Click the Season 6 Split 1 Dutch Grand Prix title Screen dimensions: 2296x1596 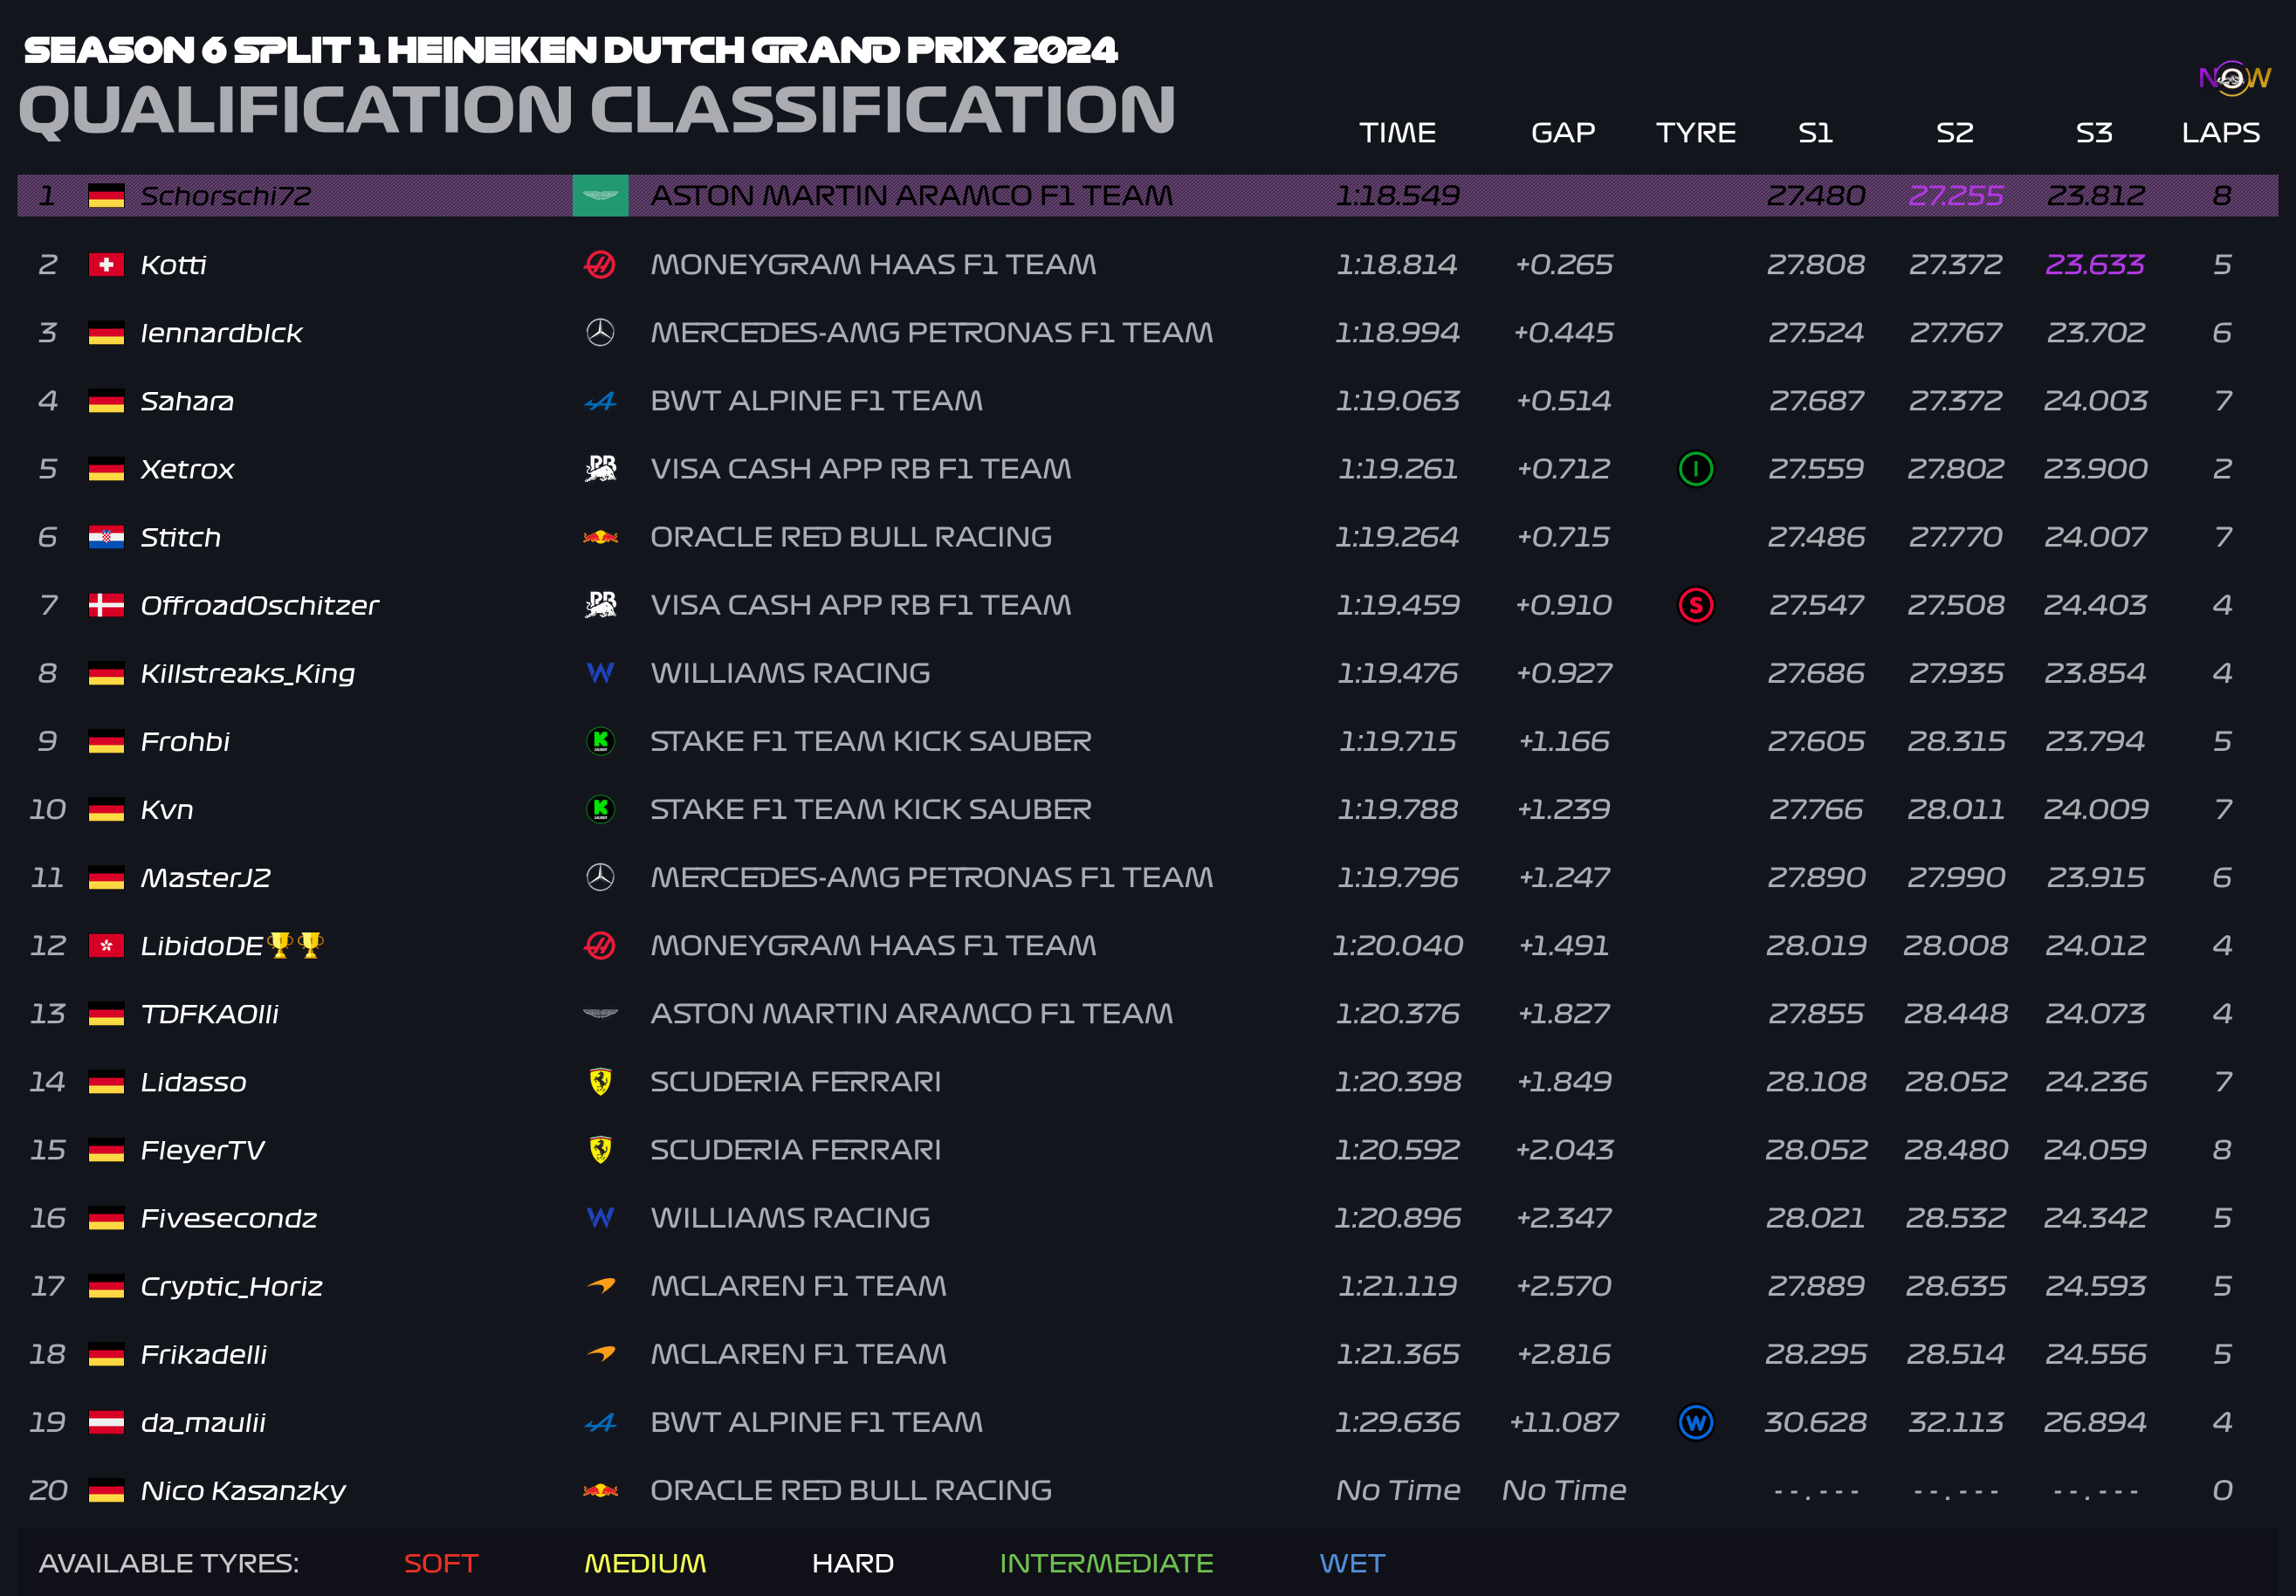click(570, 50)
